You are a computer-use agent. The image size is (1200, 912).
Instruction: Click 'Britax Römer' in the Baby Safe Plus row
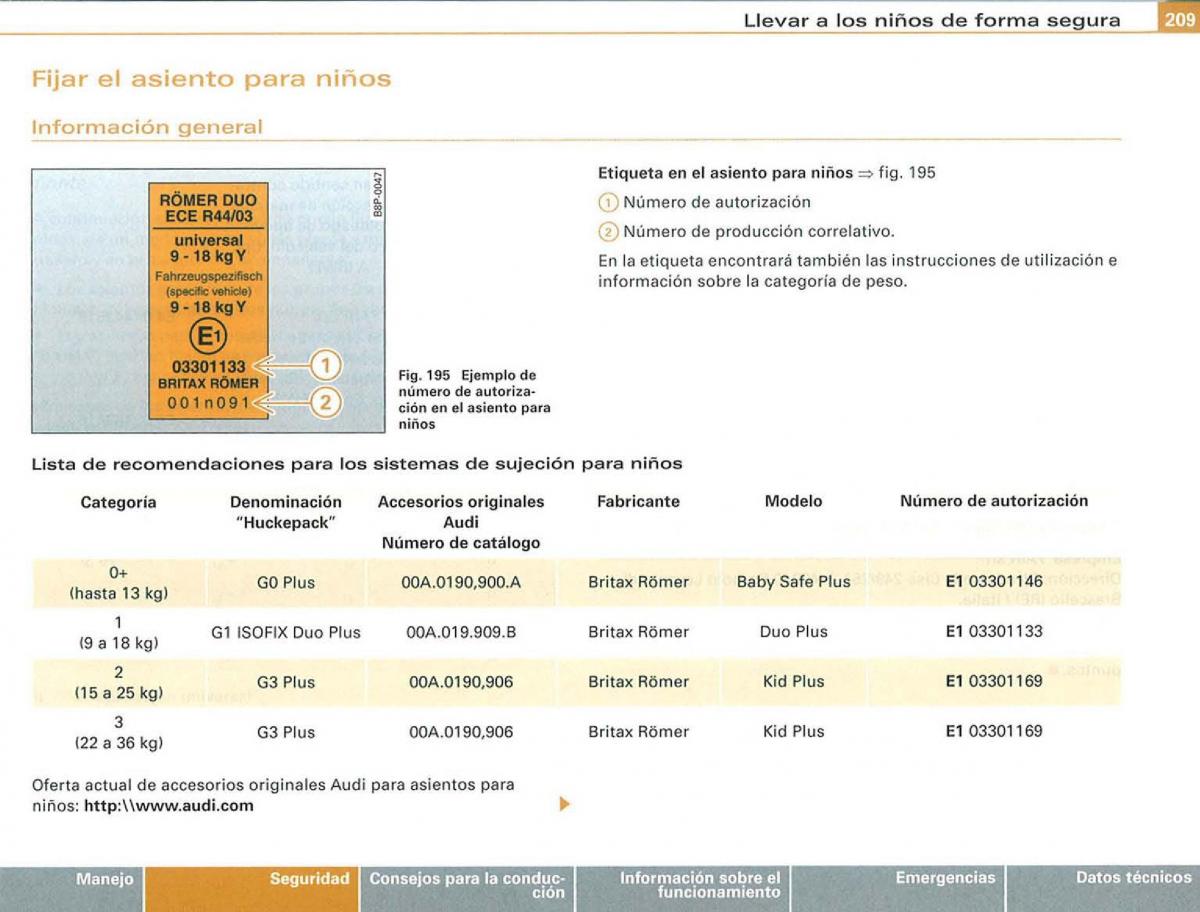(638, 582)
